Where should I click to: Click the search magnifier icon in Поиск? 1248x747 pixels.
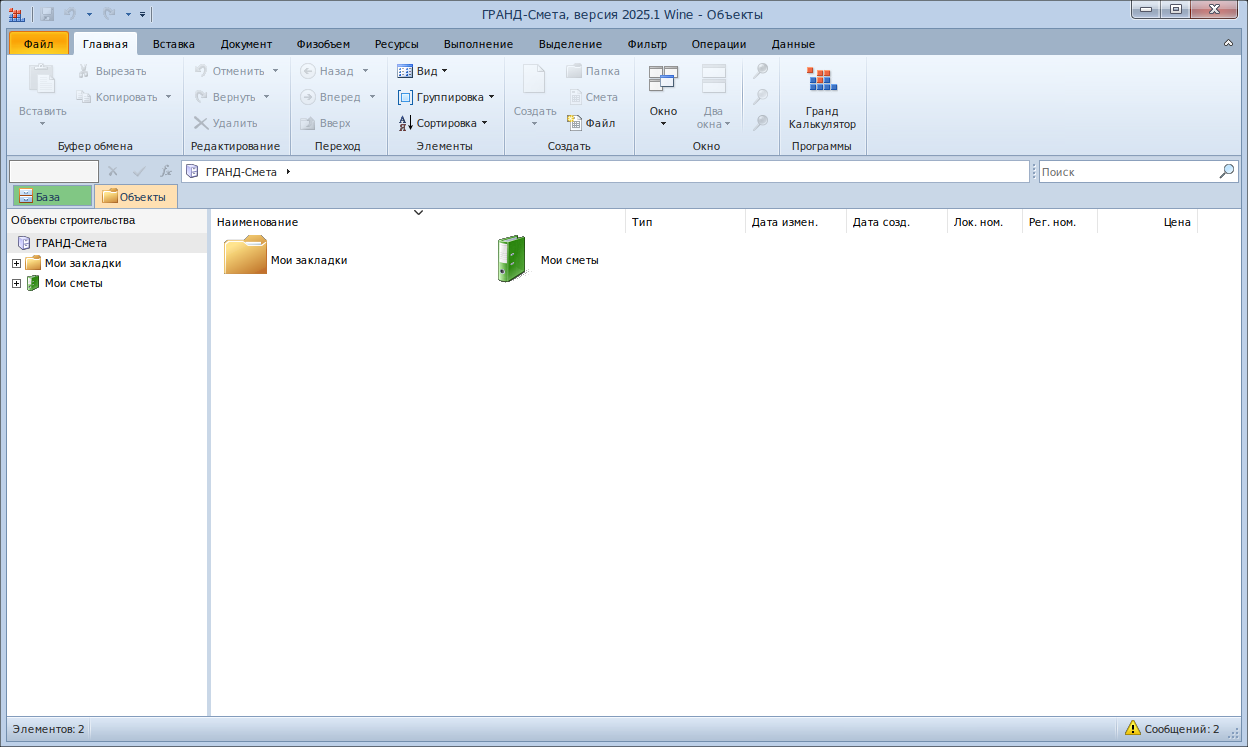click(x=1227, y=171)
